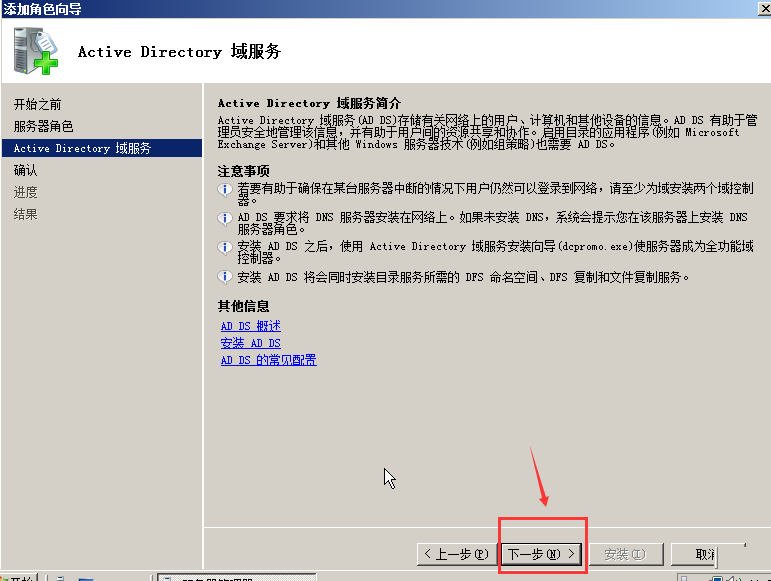Click the Next step (下一步) button

pos(541,554)
